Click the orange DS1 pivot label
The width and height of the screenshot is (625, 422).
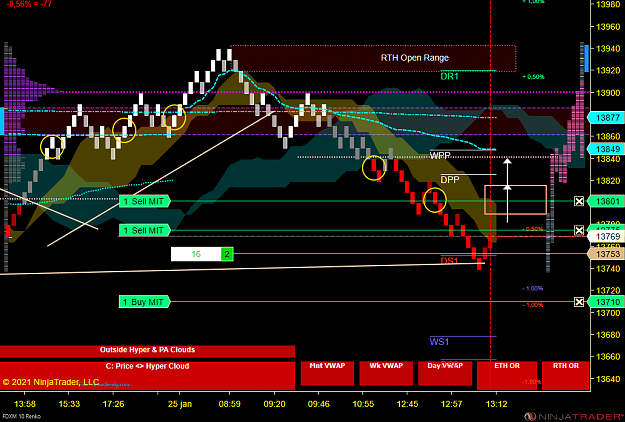449,261
